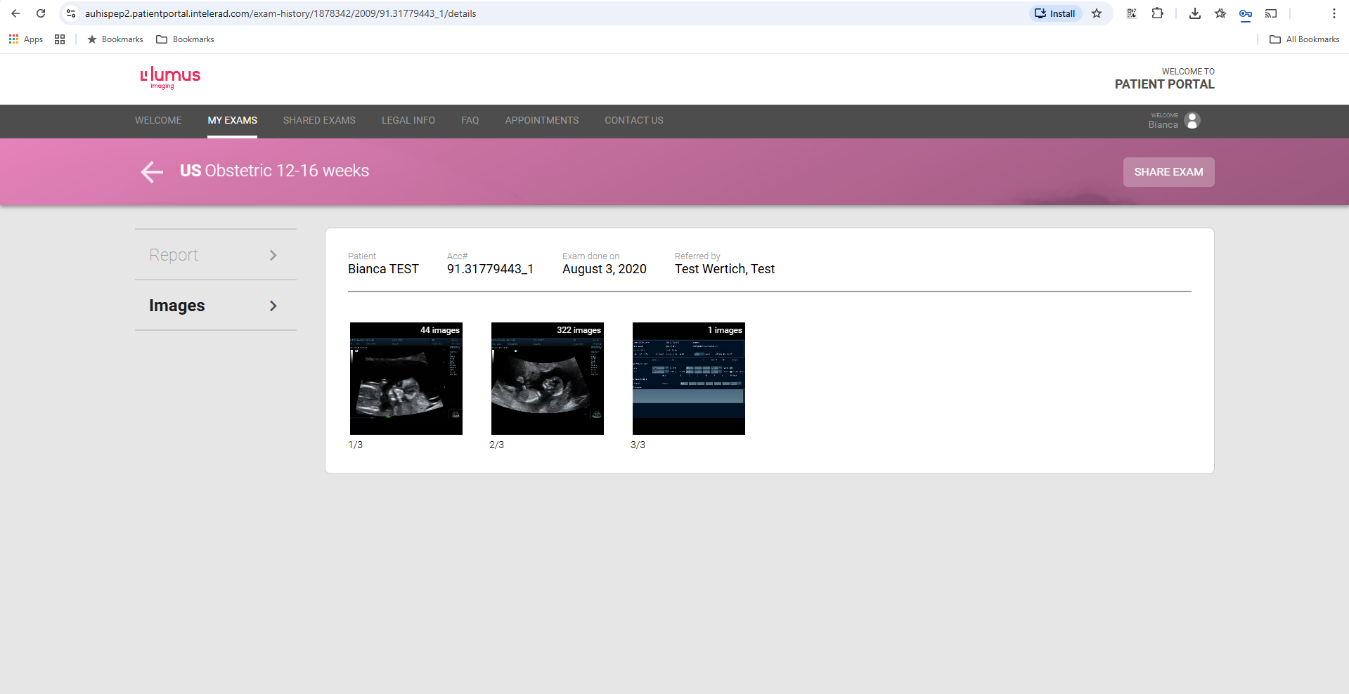This screenshot has width=1349, height=694.
Task: Open the 44 images ultrasound thumbnail
Action: 406,378
